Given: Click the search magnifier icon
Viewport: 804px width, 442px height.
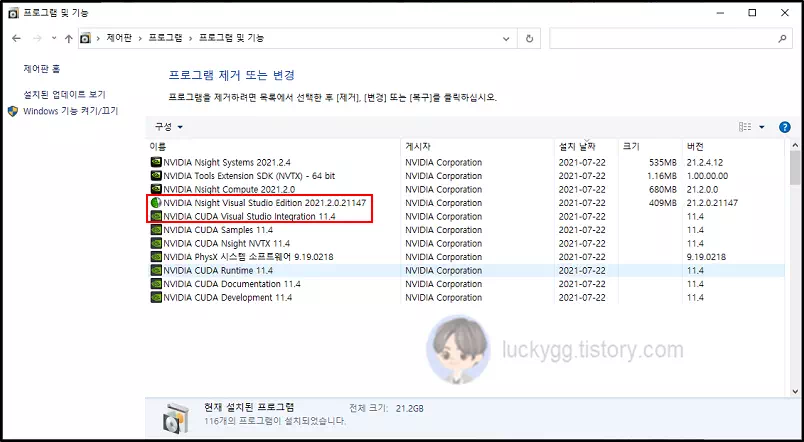Looking at the screenshot, I should coord(782,38).
